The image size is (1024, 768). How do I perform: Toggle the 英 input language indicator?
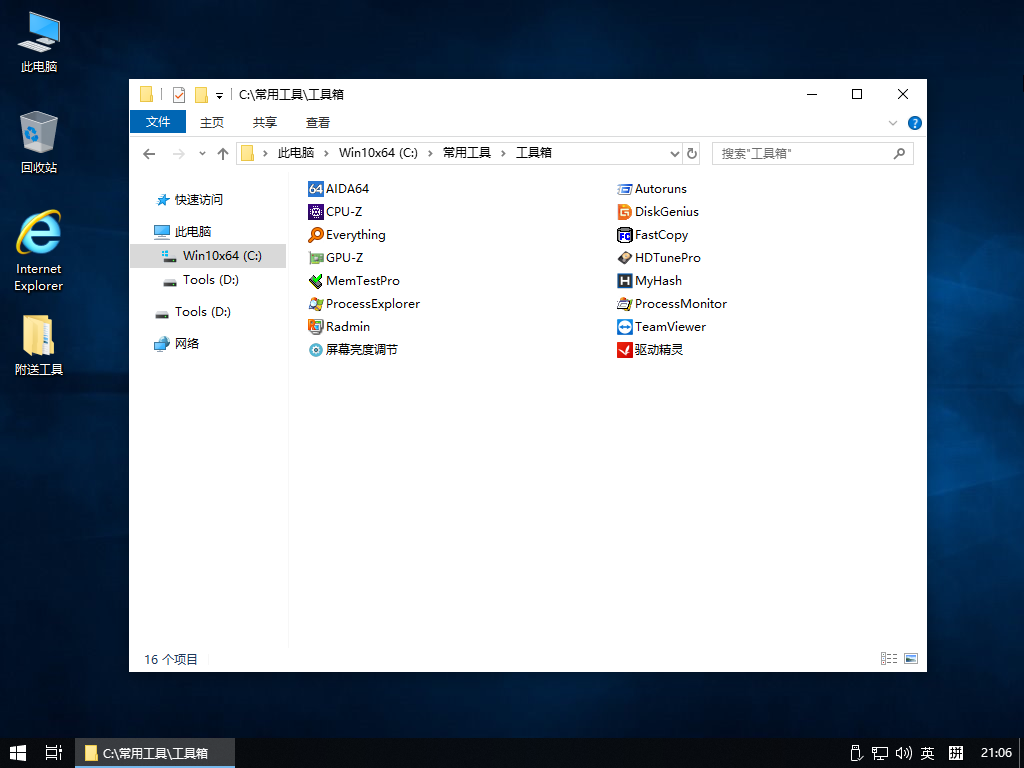[927, 753]
